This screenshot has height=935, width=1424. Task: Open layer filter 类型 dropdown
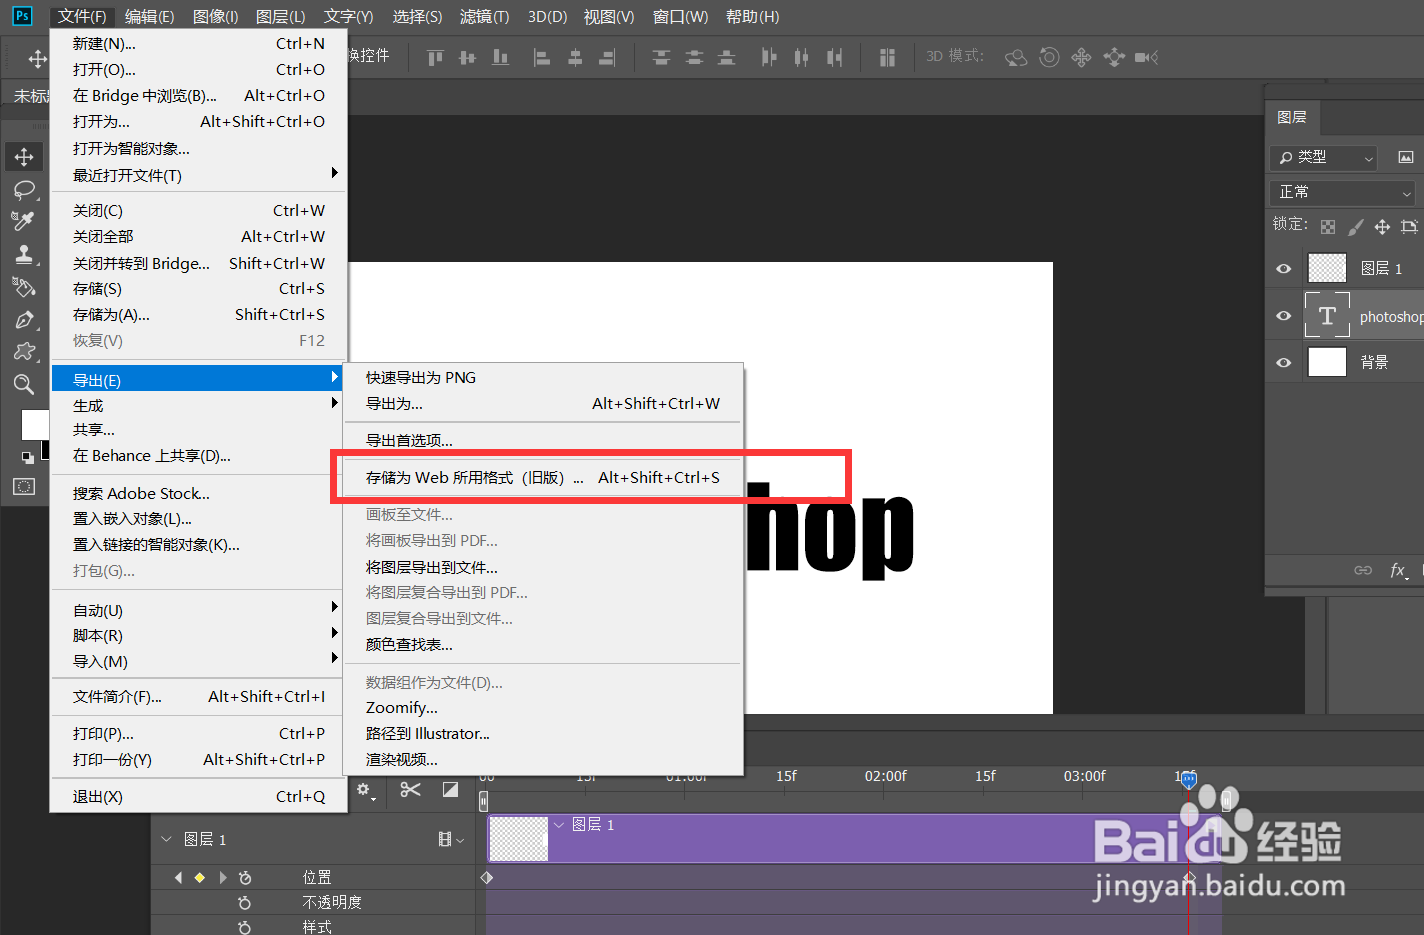click(x=1324, y=158)
